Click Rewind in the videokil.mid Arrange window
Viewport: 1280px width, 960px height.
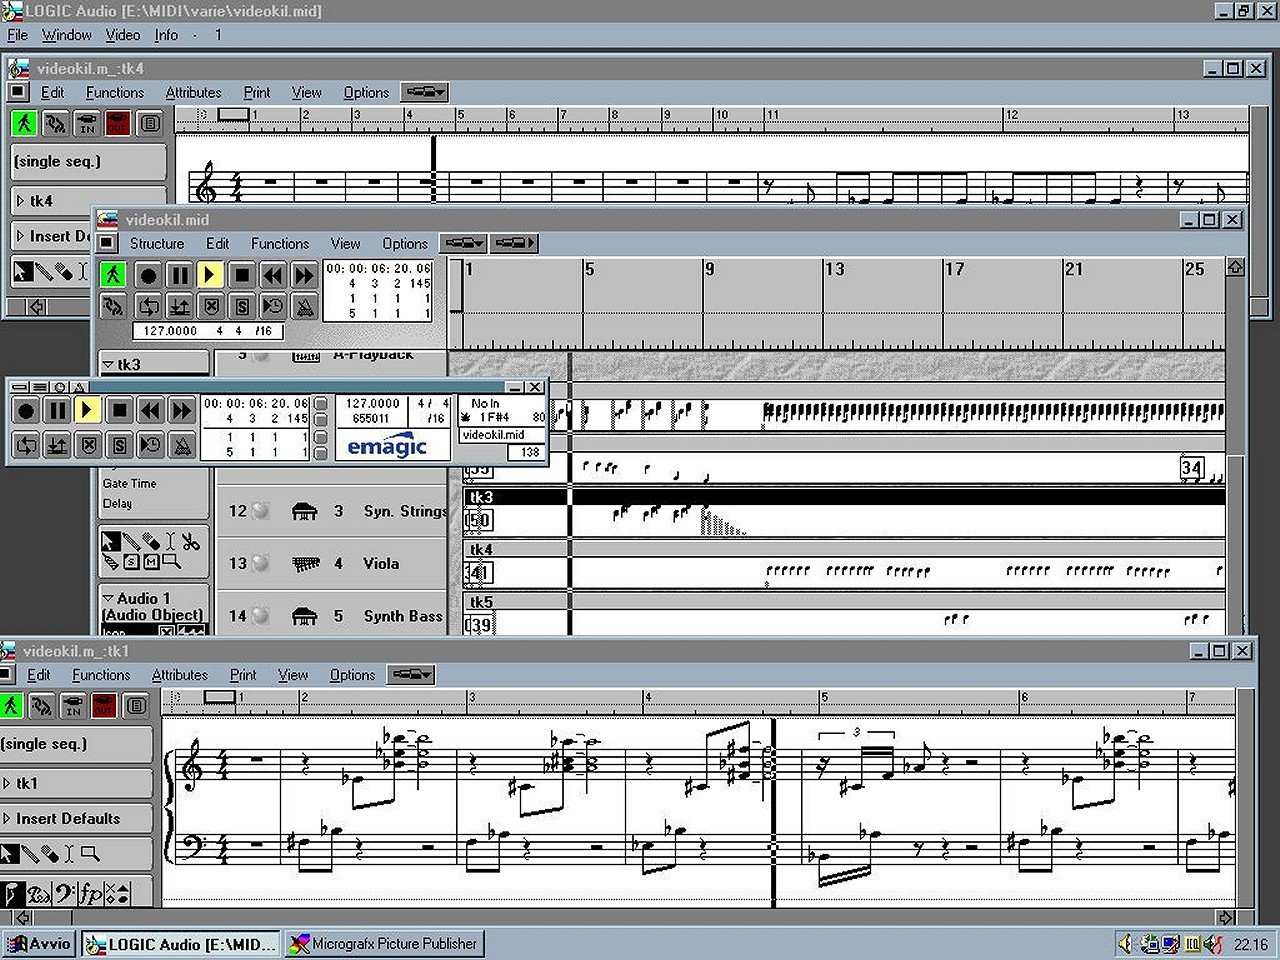(x=272, y=275)
